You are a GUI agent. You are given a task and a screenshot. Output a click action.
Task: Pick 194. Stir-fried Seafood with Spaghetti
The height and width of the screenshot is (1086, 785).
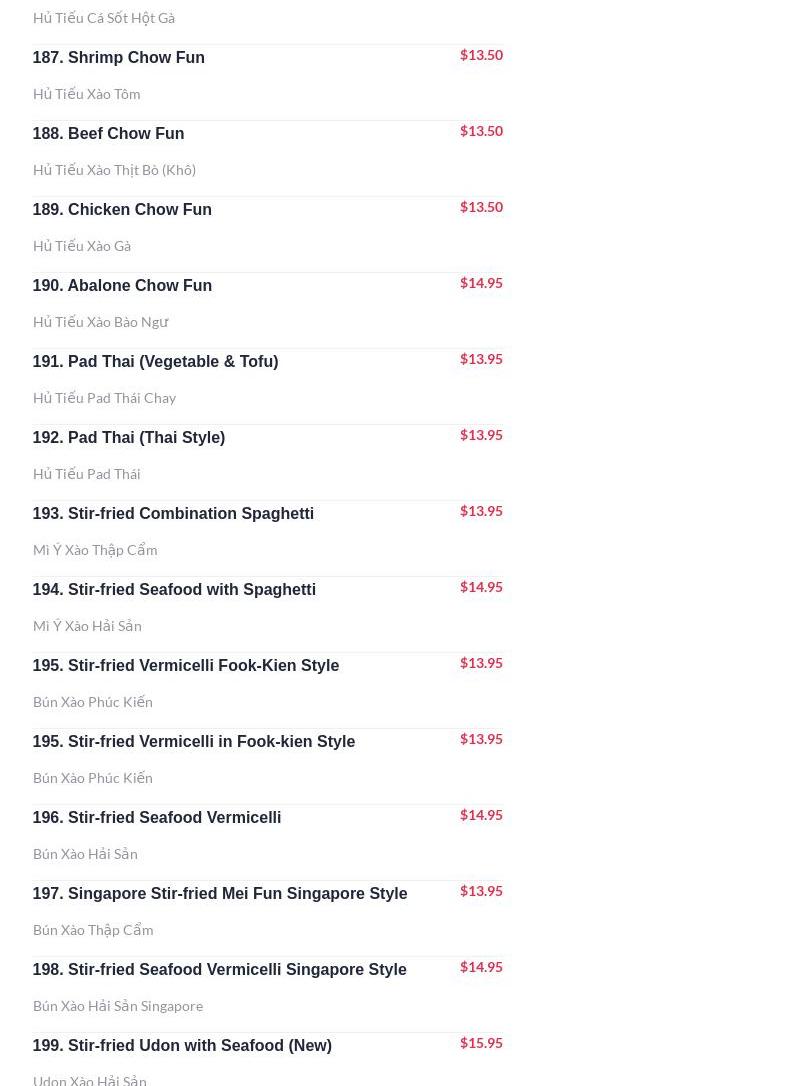174,590
